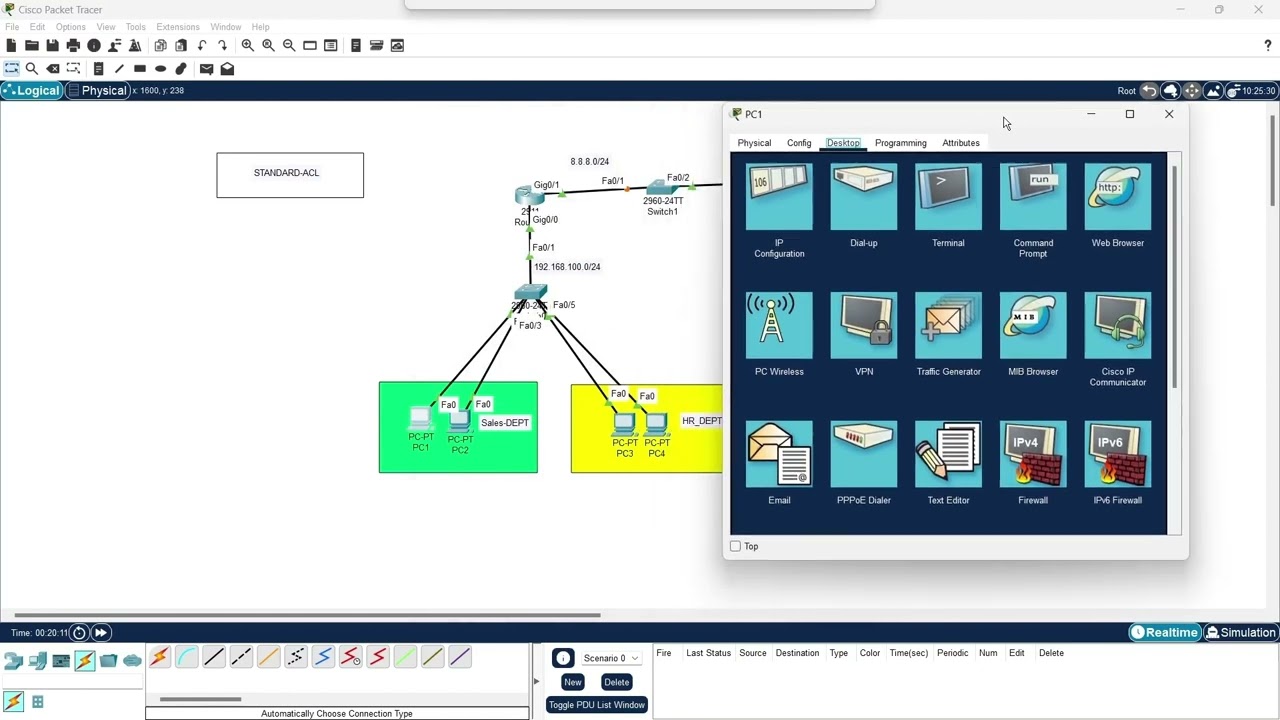Select the Draw Ellipse tool

(160, 69)
